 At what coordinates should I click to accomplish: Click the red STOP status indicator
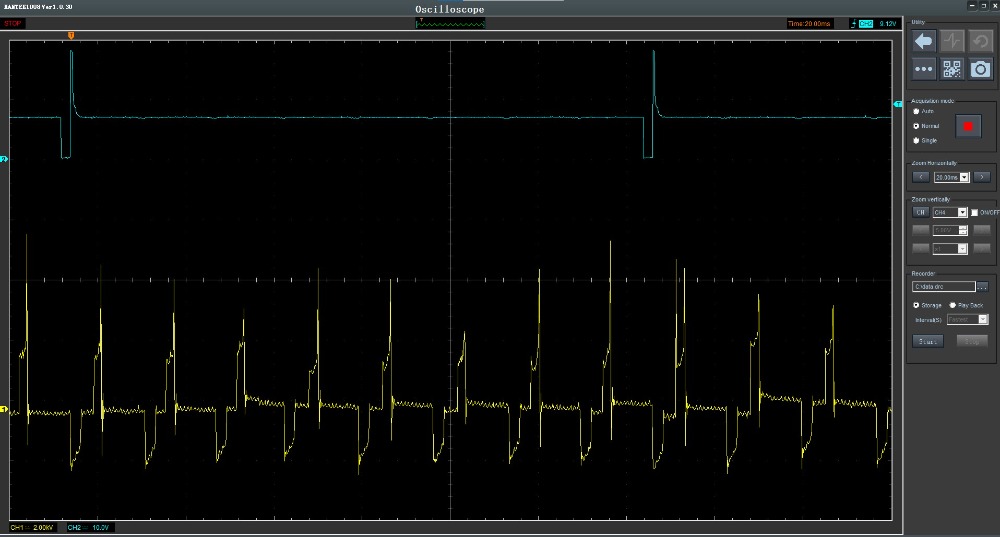[13, 24]
